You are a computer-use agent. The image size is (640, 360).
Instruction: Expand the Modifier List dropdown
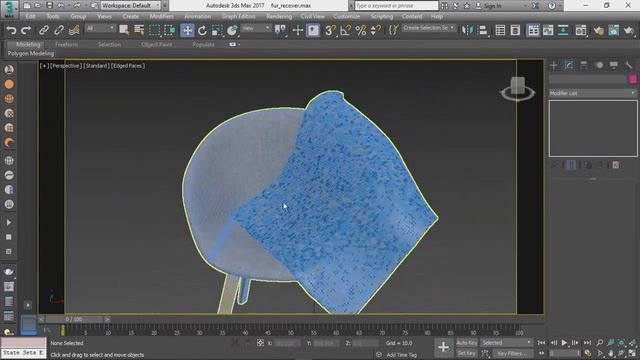pyautogui.click(x=592, y=93)
